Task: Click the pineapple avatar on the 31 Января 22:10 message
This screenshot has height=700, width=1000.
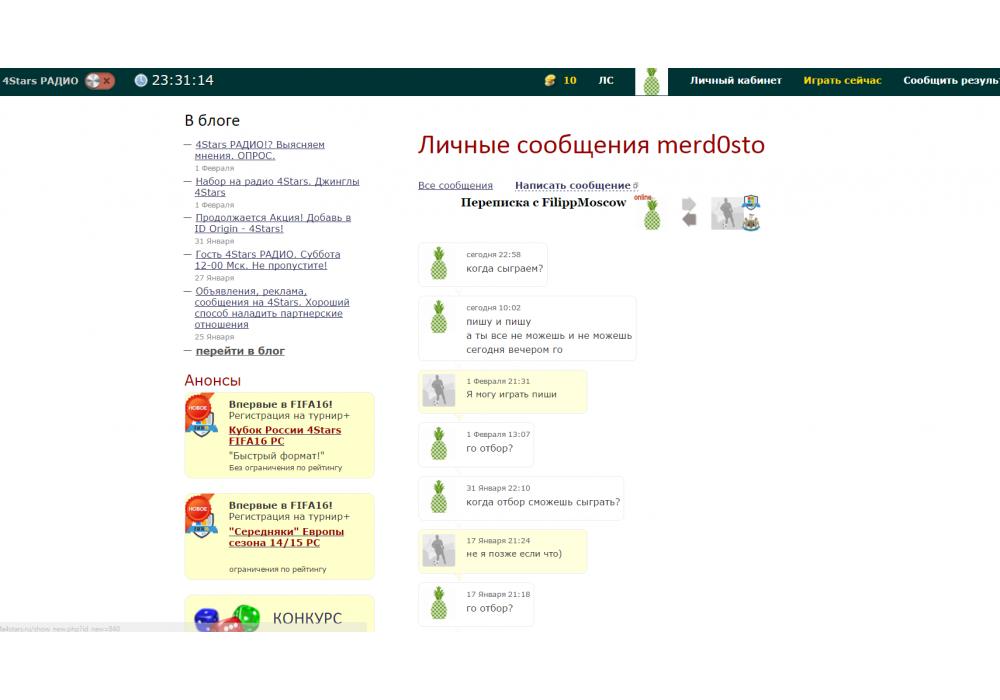Action: (439, 497)
